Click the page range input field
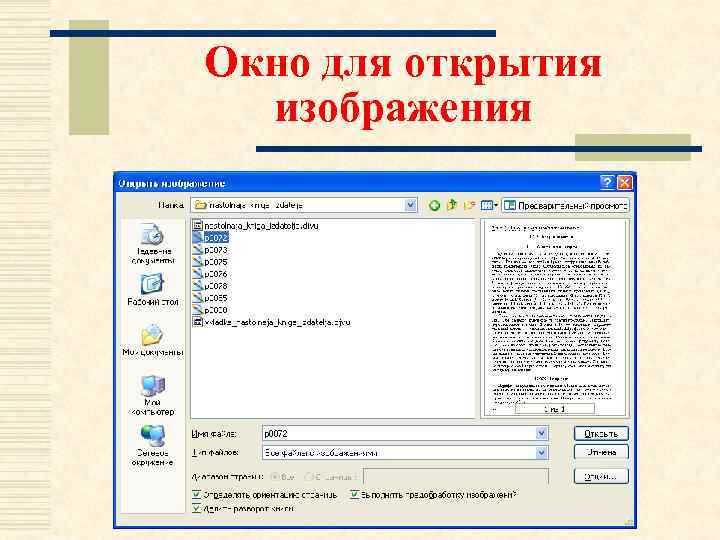Screen dimensions: 720x540 tap(456, 476)
